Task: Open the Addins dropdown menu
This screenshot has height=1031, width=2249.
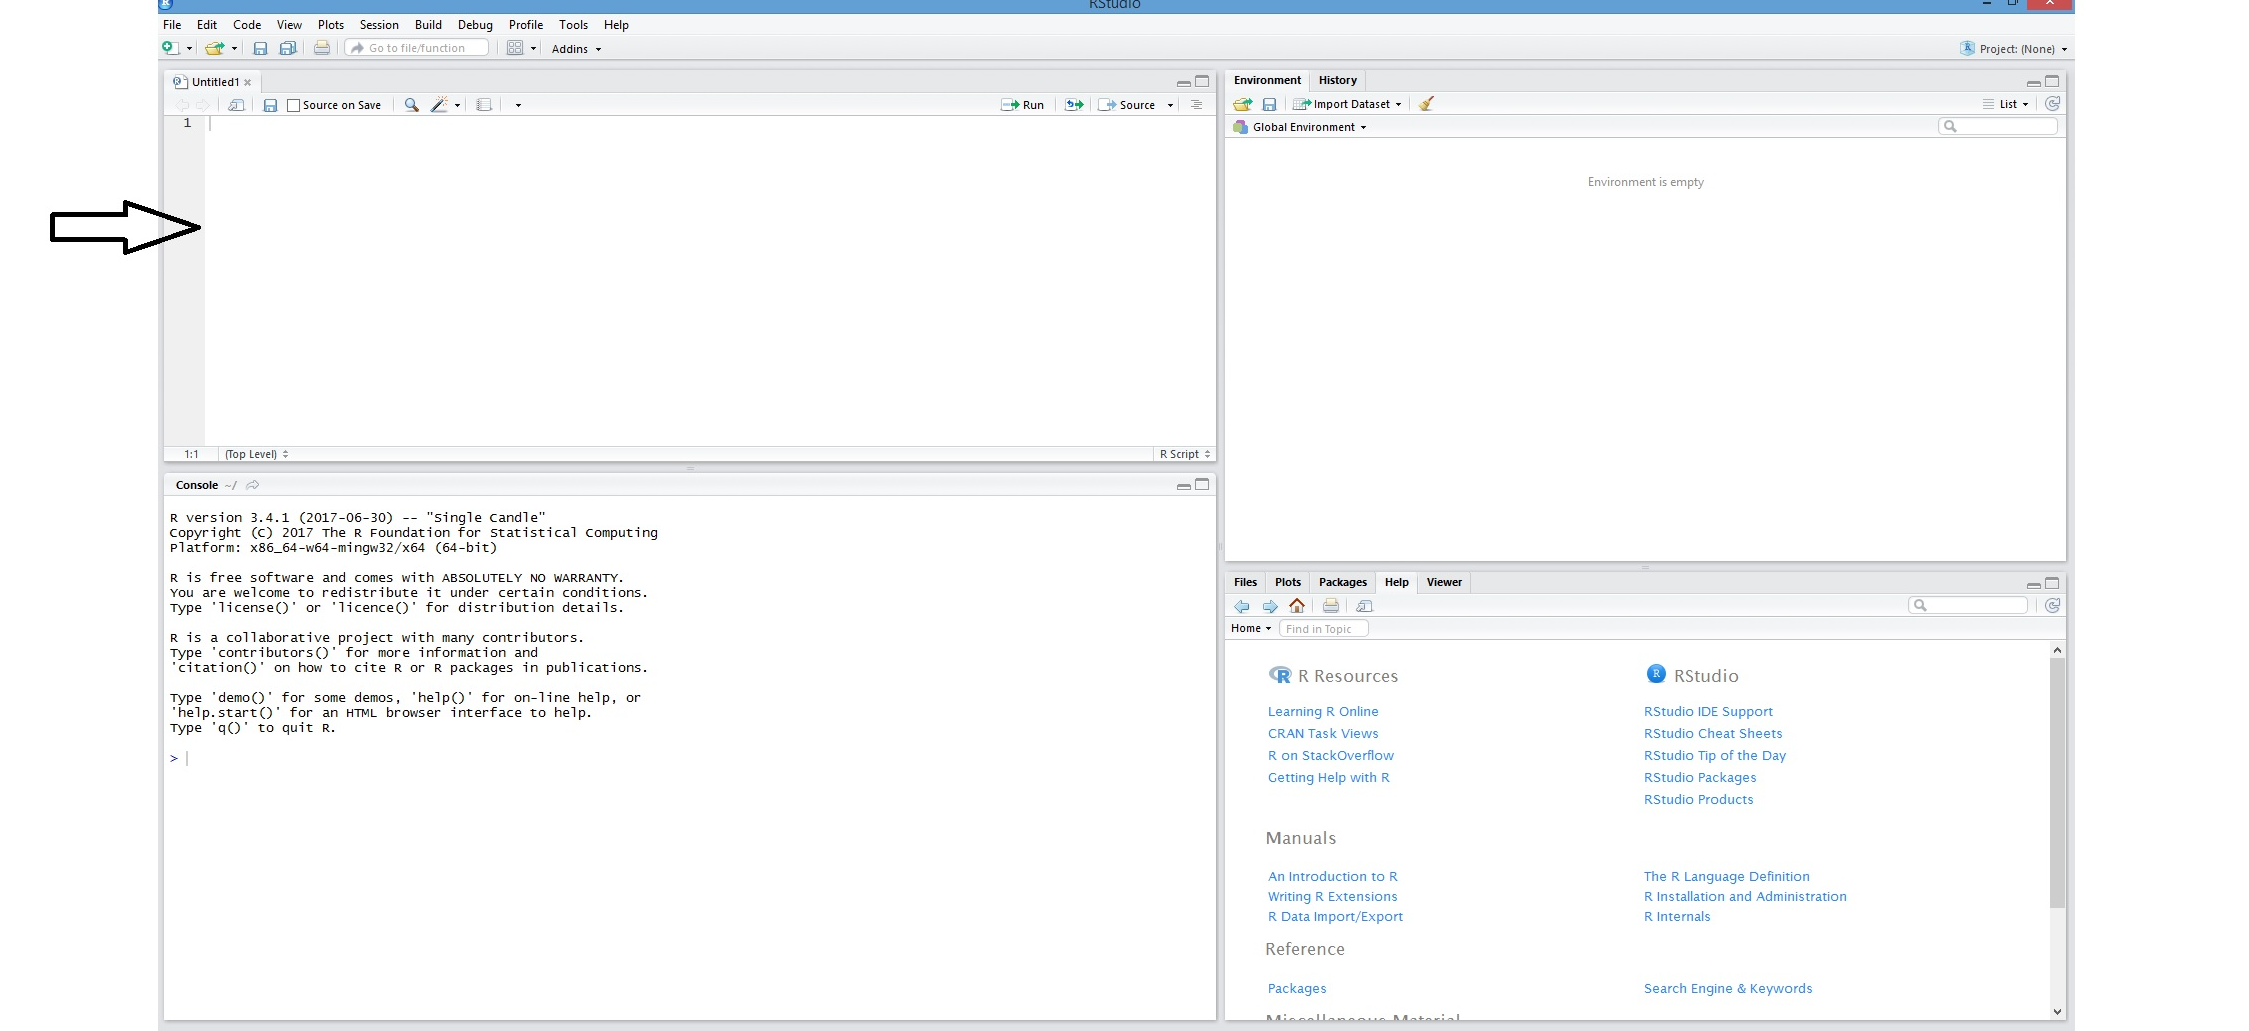Action: pyautogui.click(x=575, y=48)
